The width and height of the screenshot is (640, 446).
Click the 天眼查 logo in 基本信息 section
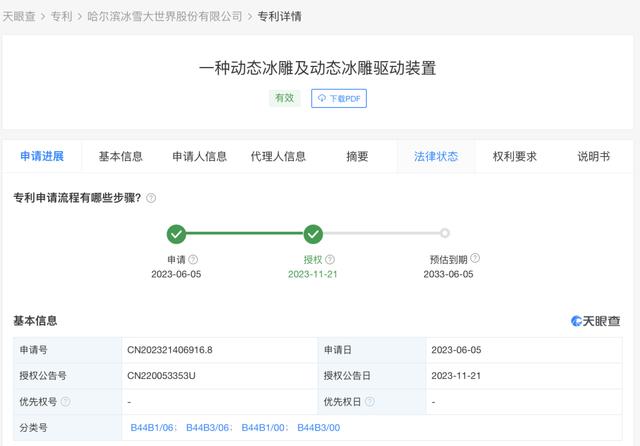click(595, 321)
